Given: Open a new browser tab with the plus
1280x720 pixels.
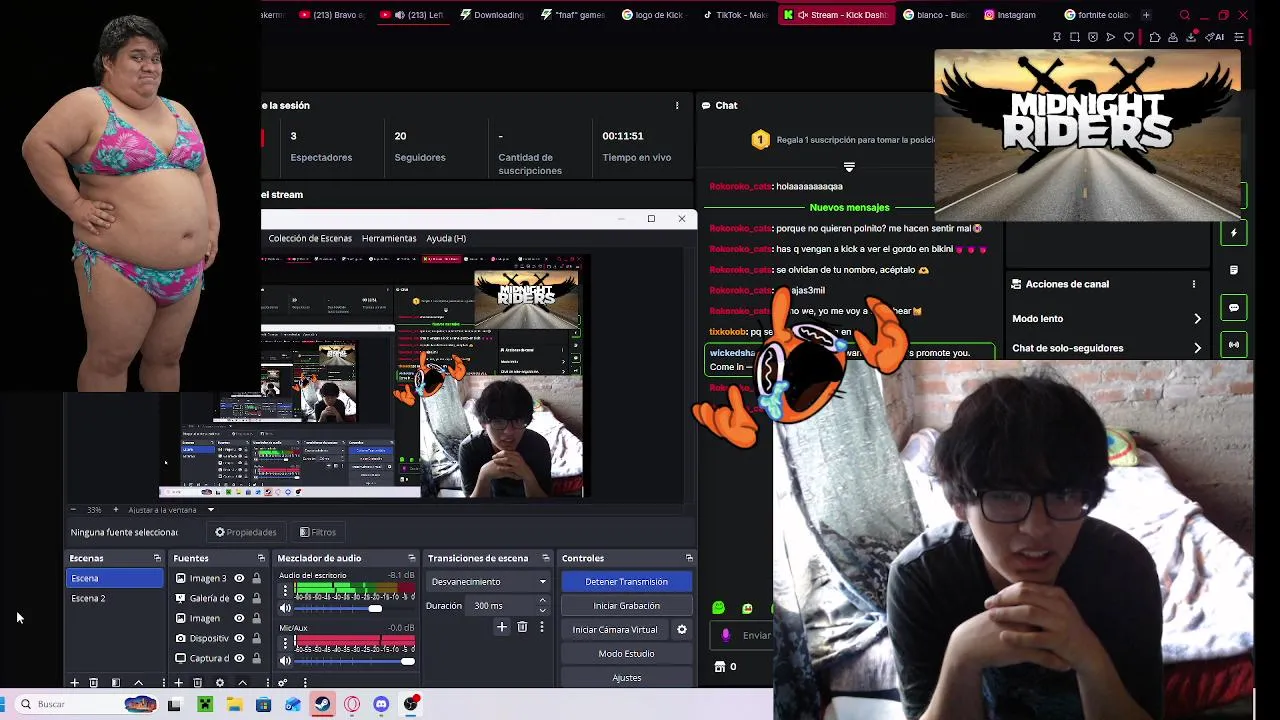Looking at the screenshot, I should point(1146,15).
